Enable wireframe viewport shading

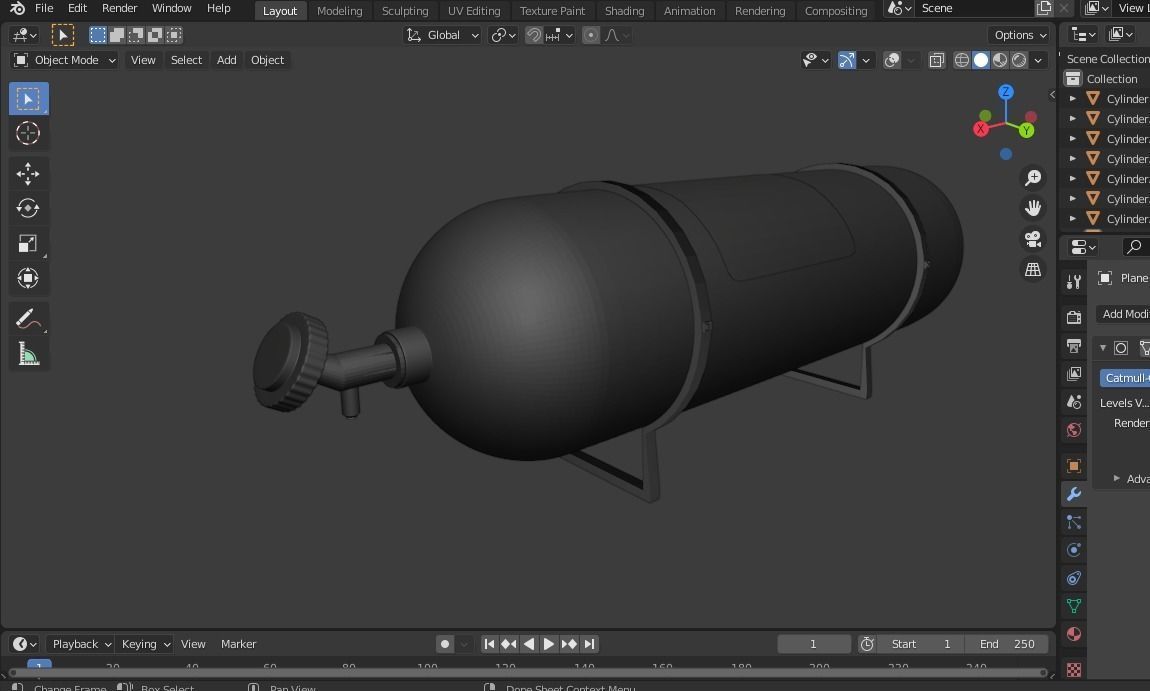961,60
